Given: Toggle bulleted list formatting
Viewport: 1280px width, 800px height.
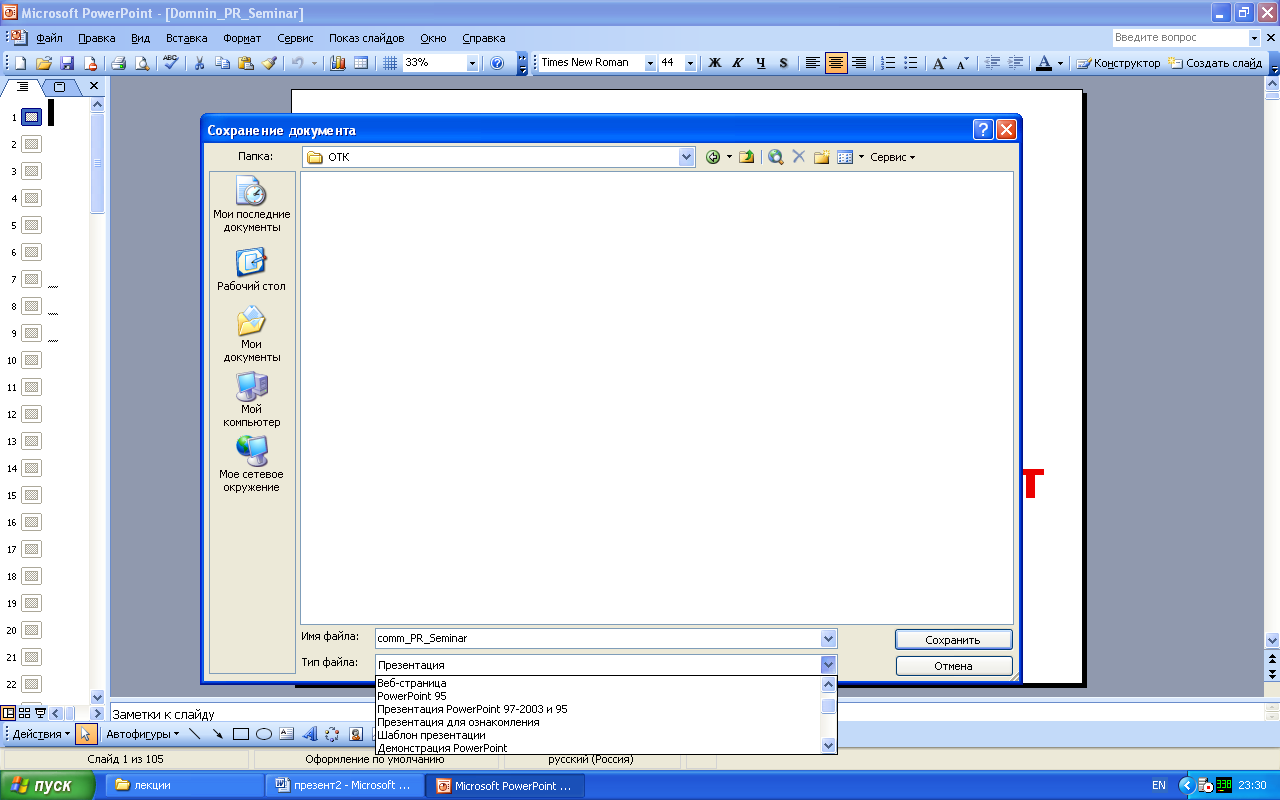Looking at the screenshot, I should tap(911, 63).
